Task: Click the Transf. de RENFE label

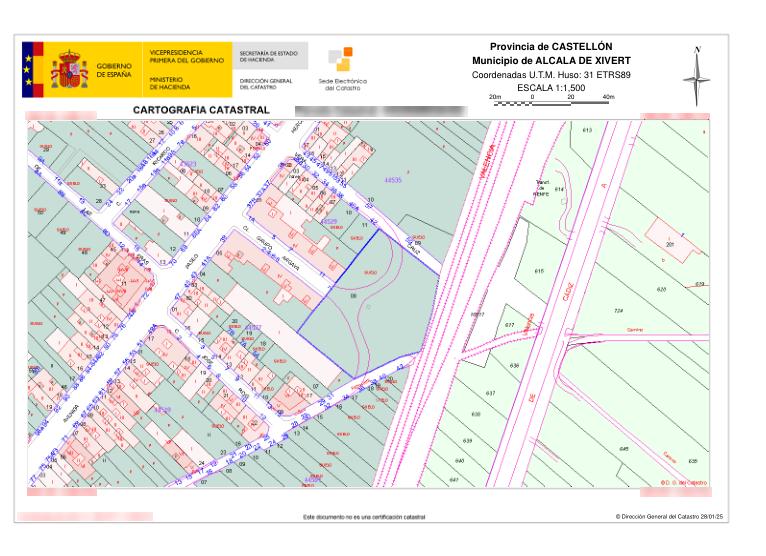Action: coord(540,188)
